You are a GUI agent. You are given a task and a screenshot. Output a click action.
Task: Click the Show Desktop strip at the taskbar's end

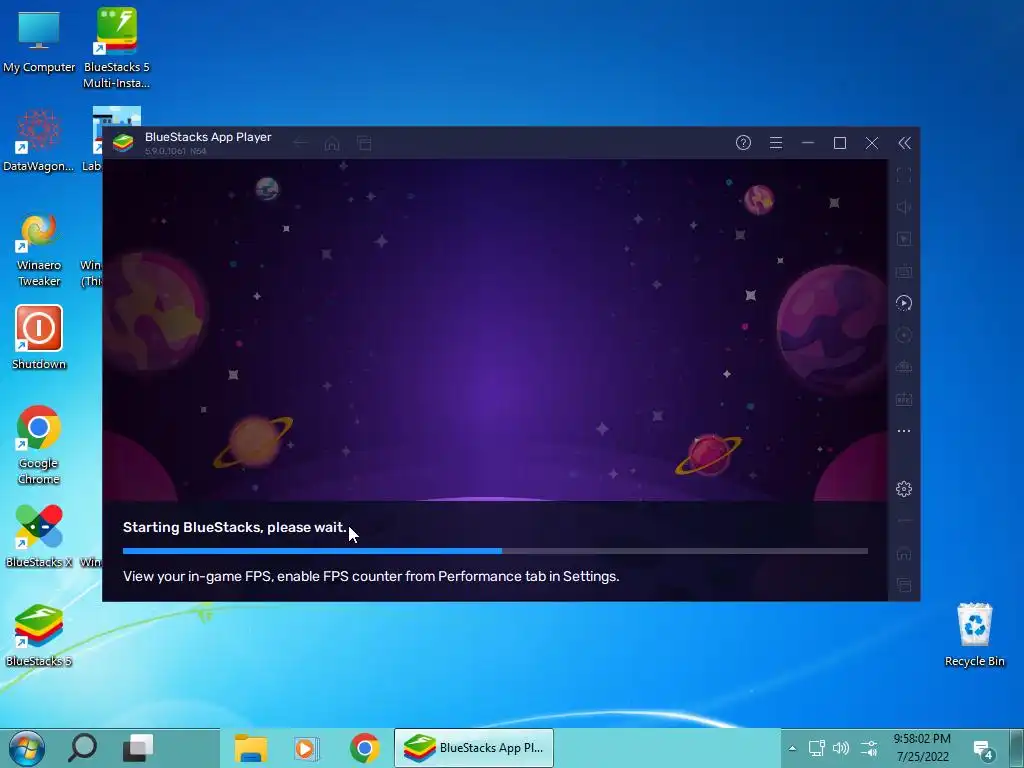[1017, 748]
